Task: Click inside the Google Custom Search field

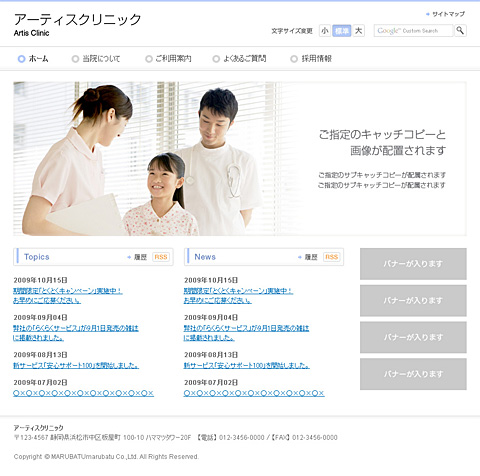Action: [x=413, y=31]
